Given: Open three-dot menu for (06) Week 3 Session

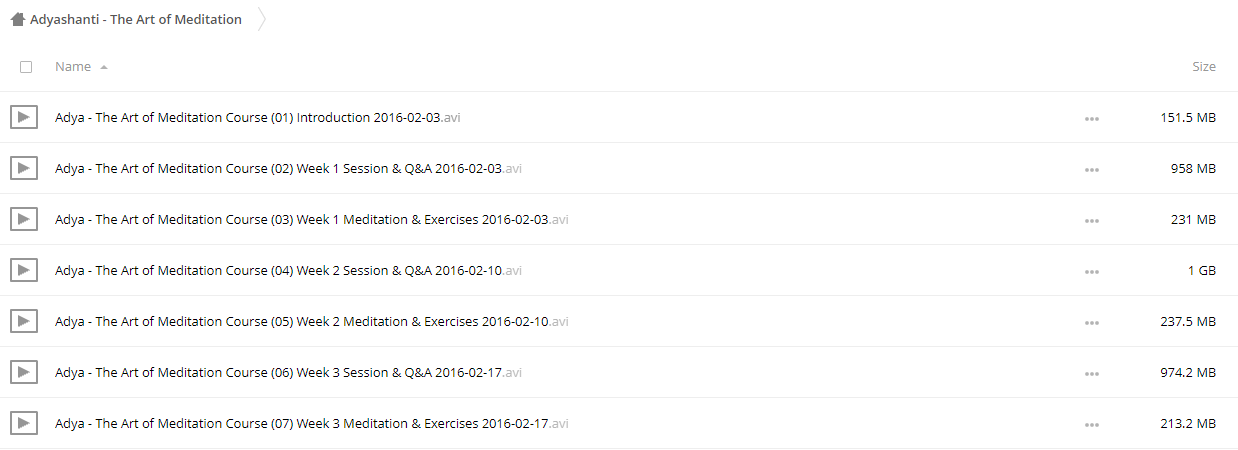Looking at the screenshot, I should (1091, 373).
